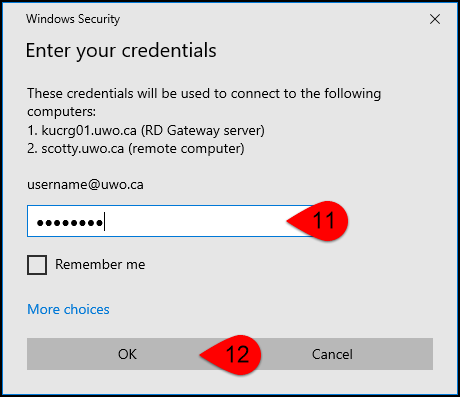
Task: Click blank title bar area beside Windows Security
Action: click(267, 19)
